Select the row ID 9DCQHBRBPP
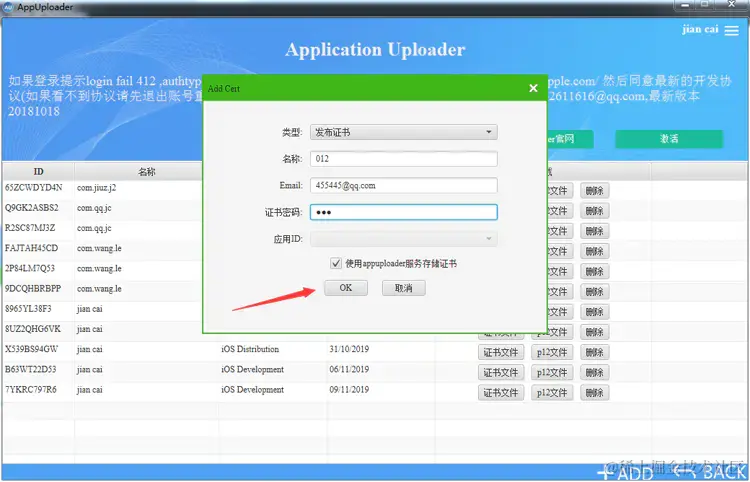Image resolution: width=750 pixels, height=482 pixels. 33,289
